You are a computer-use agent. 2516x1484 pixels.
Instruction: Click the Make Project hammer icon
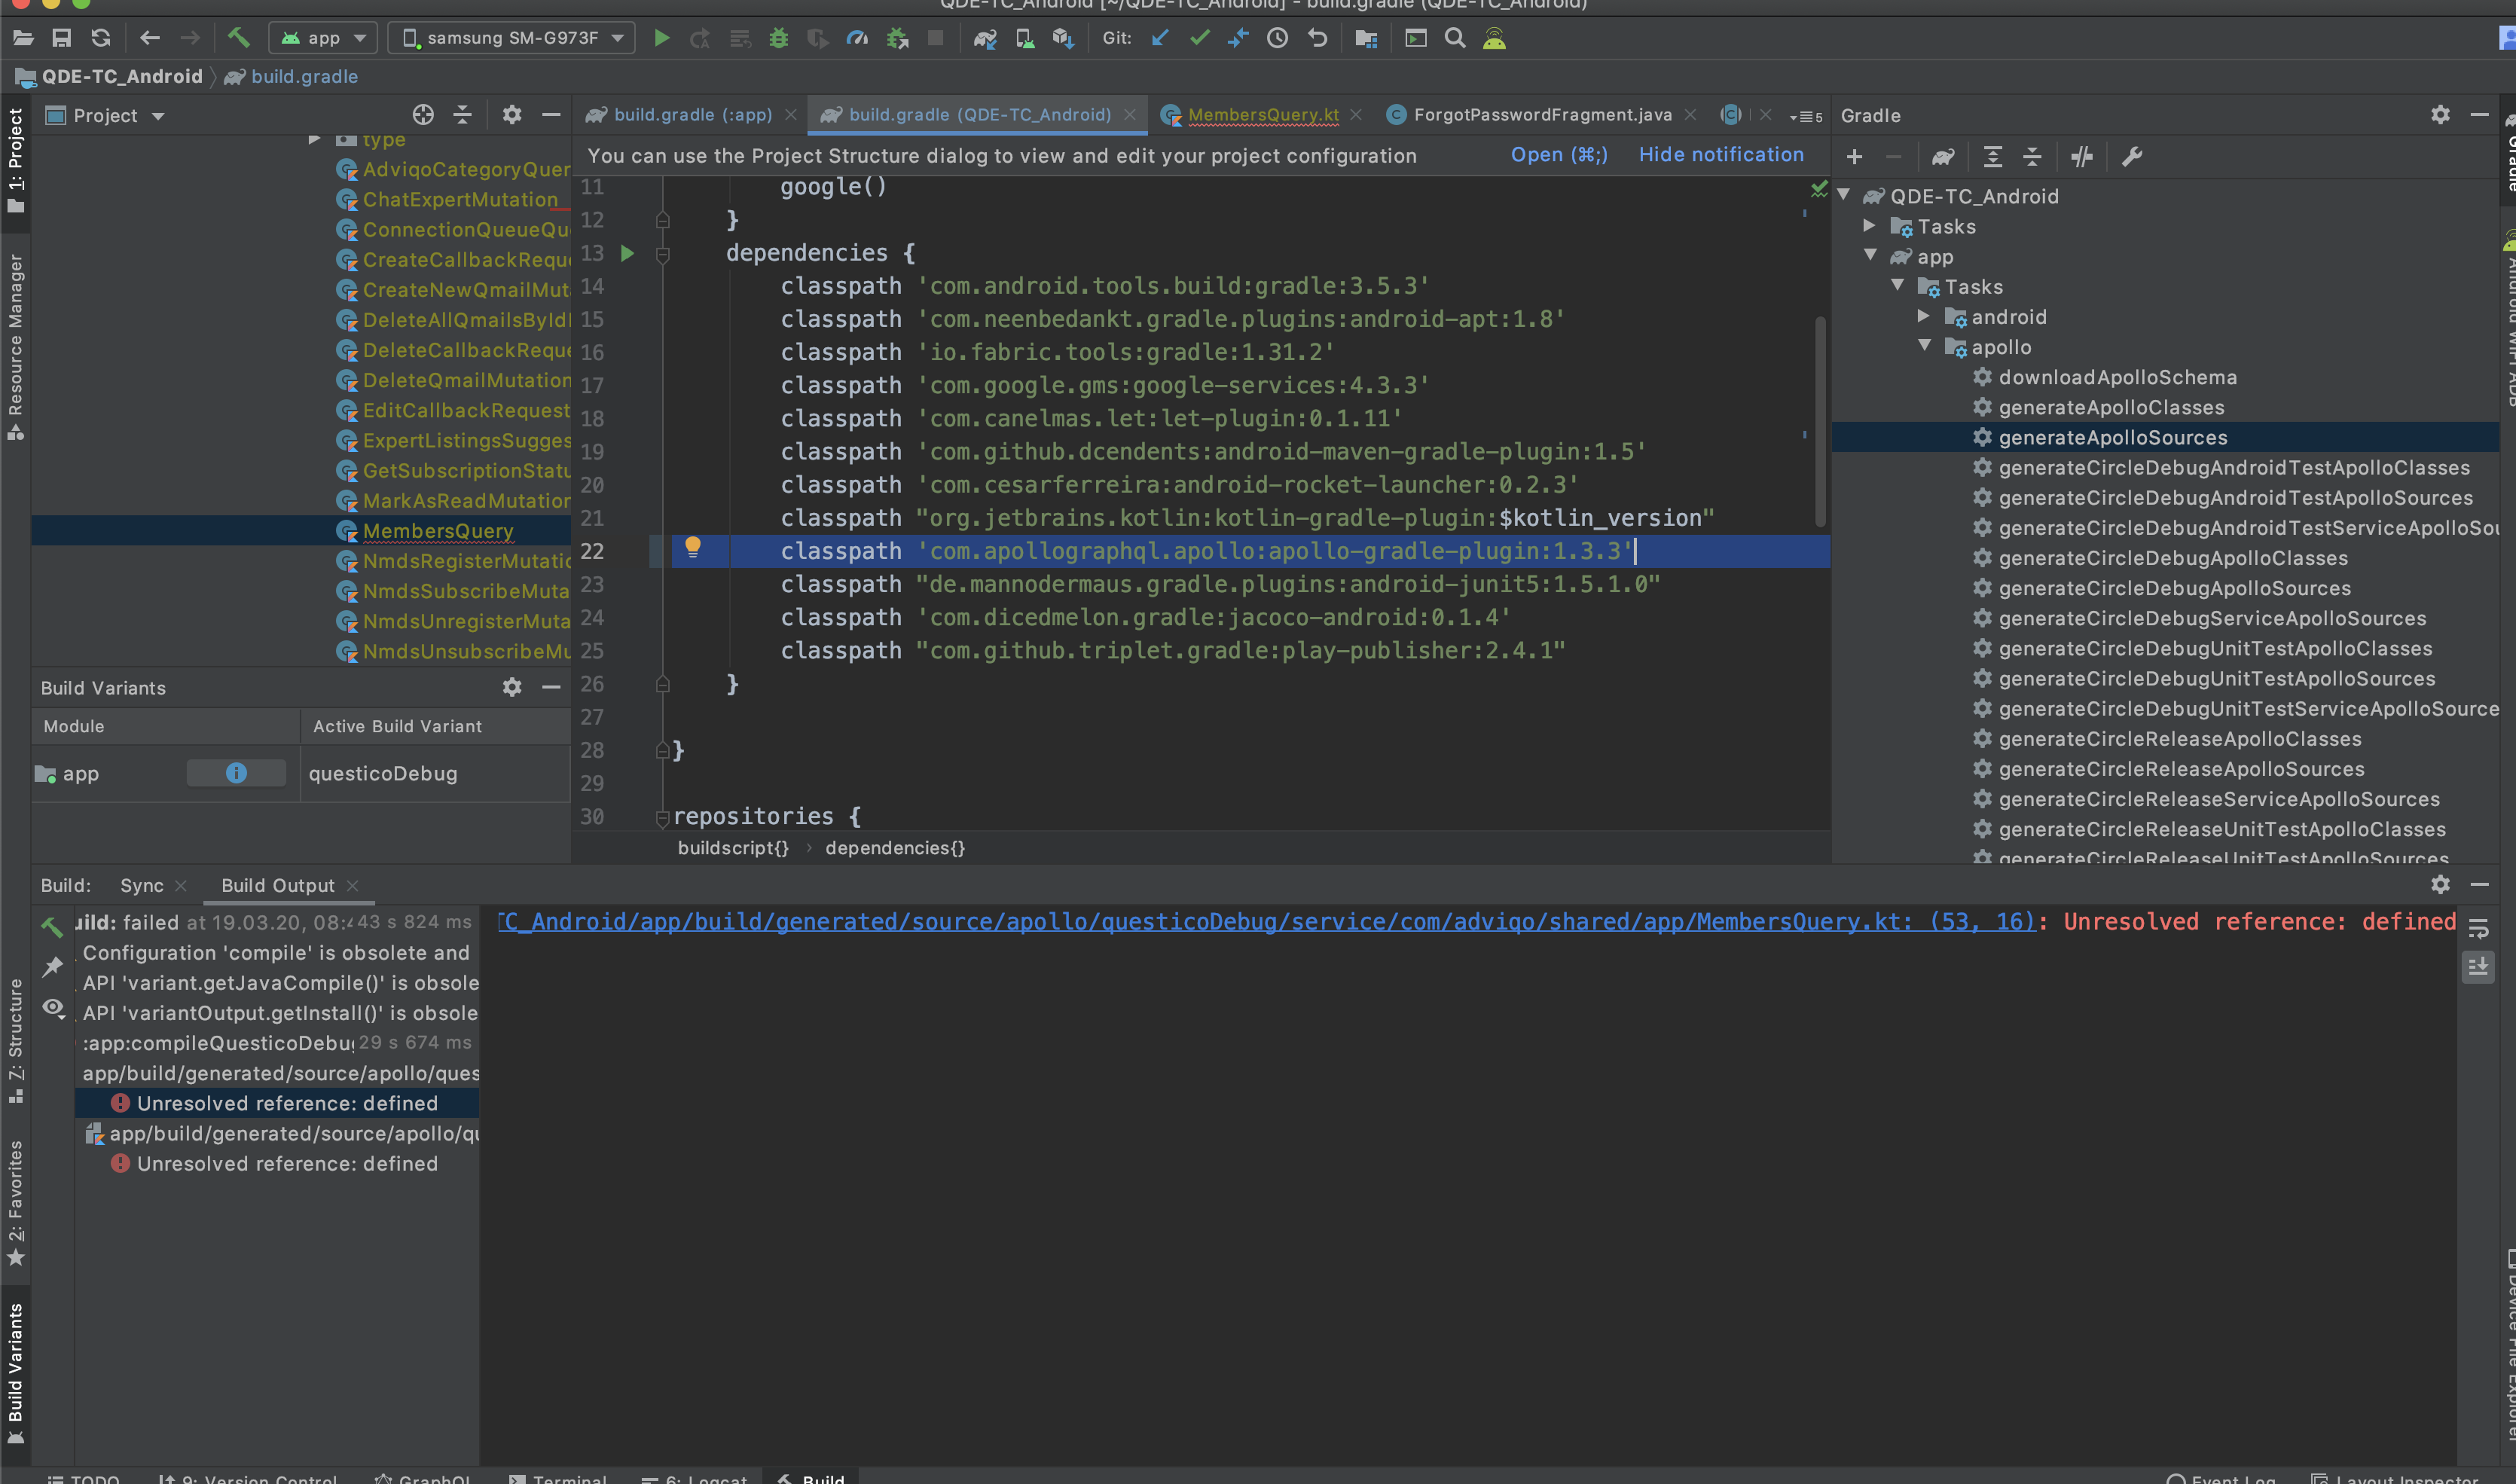[x=238, y=38]
